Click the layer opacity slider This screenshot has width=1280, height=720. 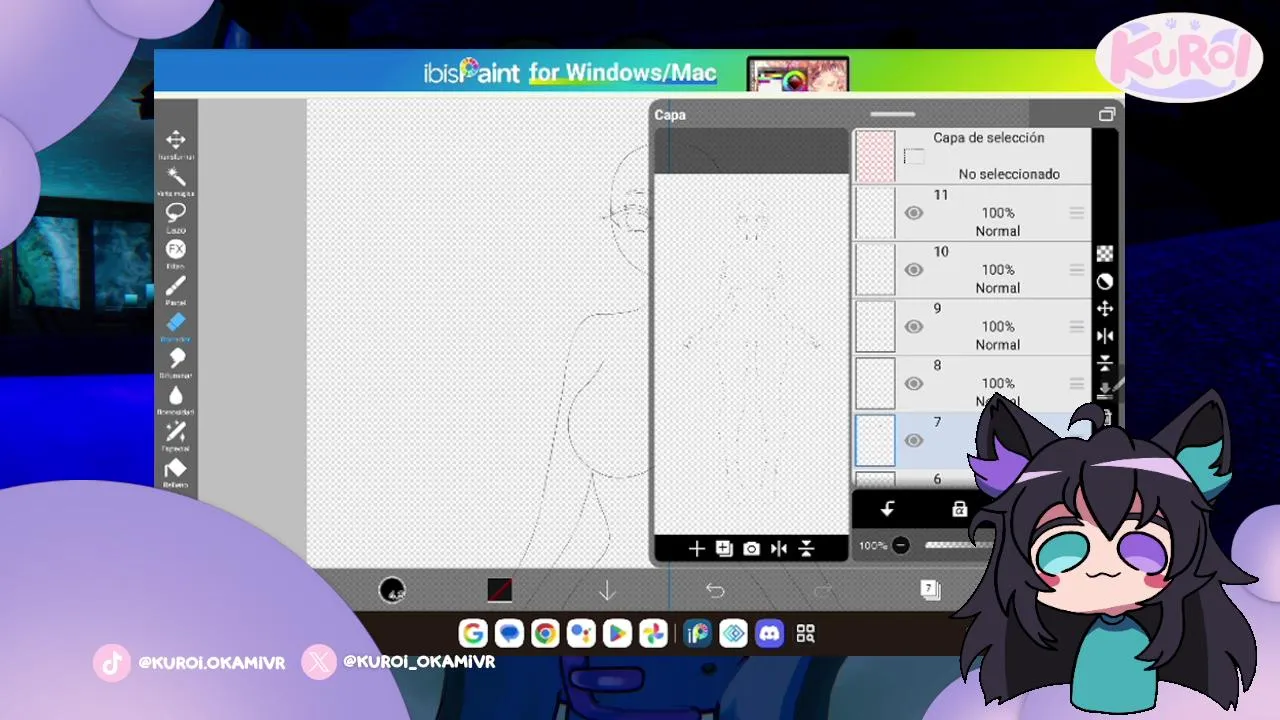[958, 546]
